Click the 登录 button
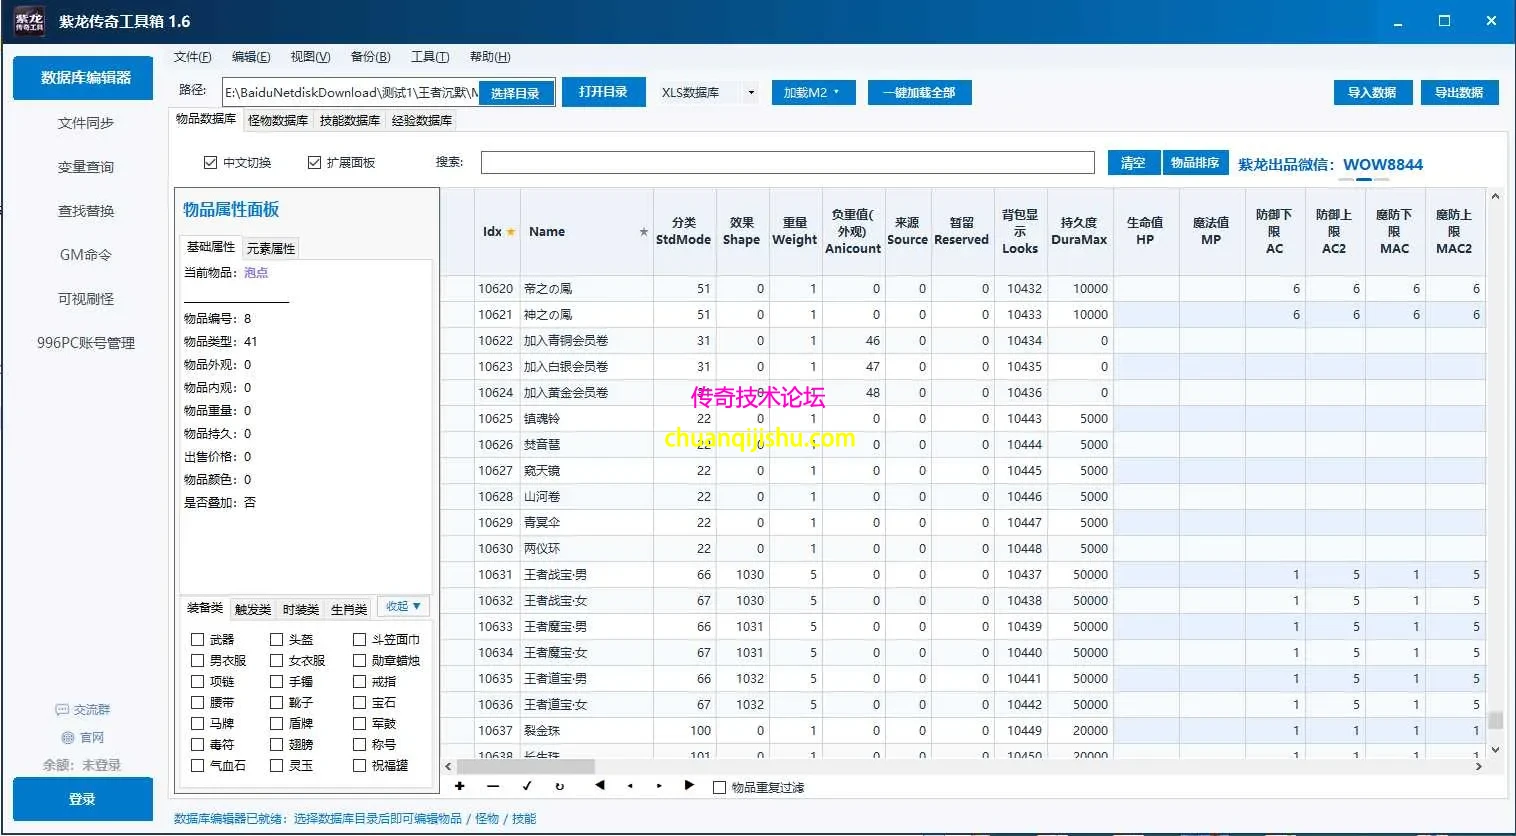The width and height of the screenshot is (1516, 836). pos(83,799)
